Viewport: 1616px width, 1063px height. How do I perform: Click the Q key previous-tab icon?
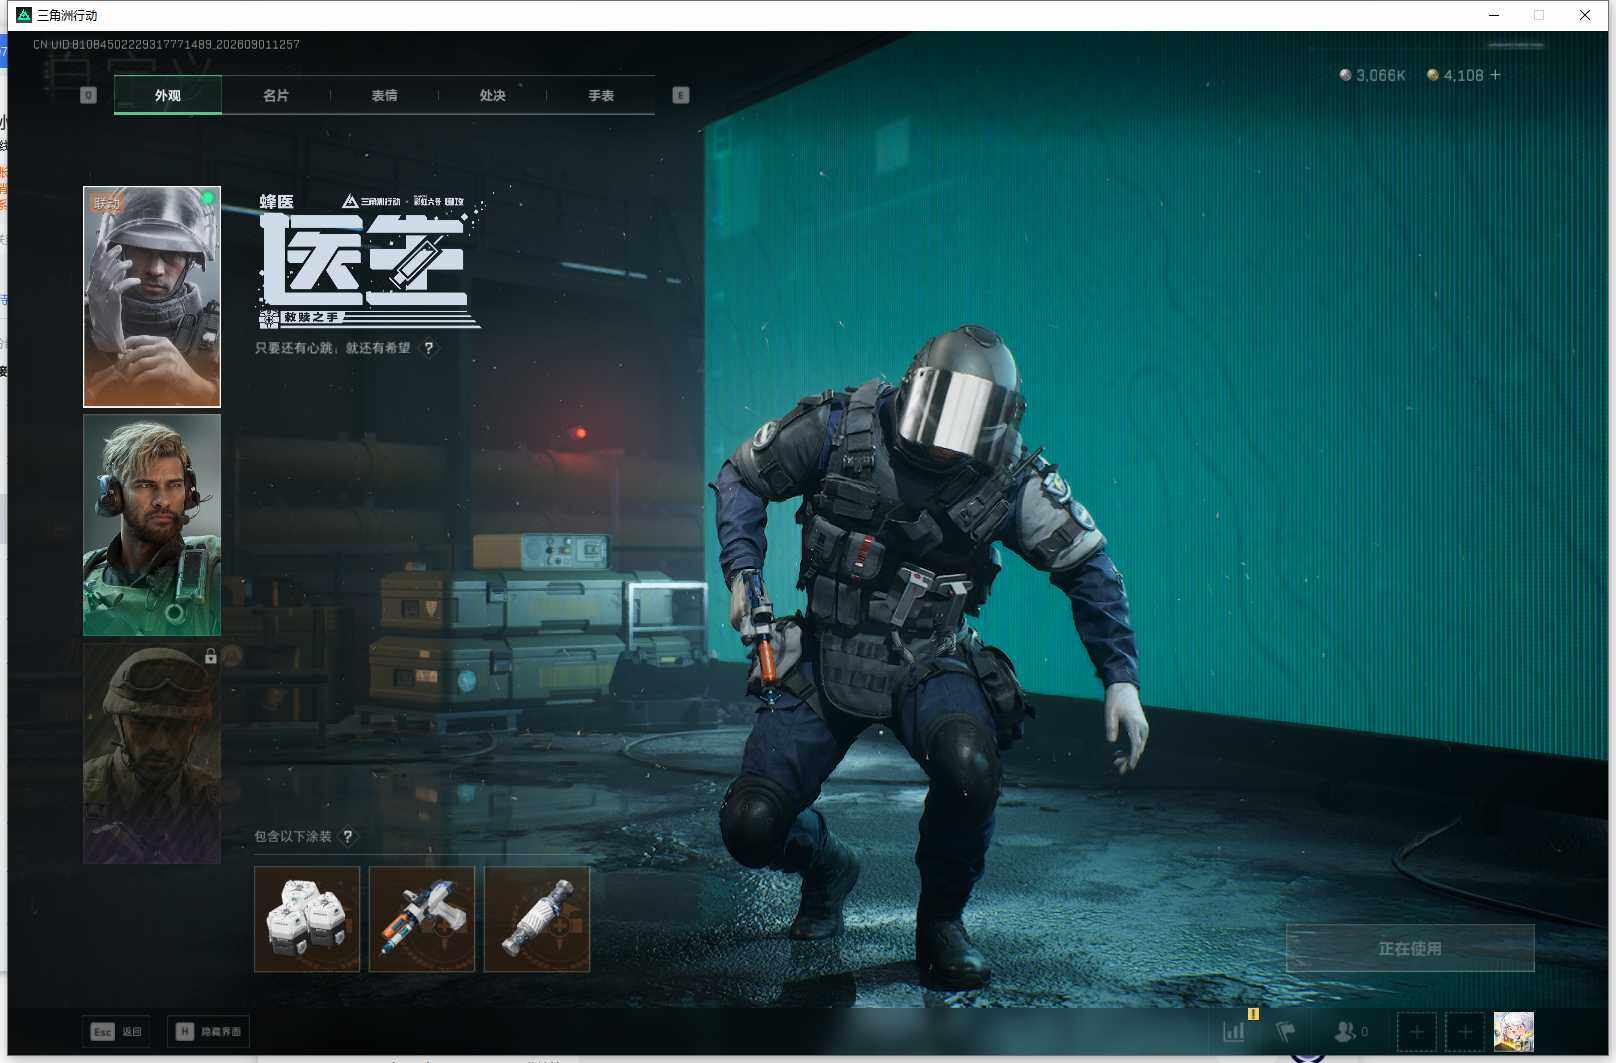88,95
